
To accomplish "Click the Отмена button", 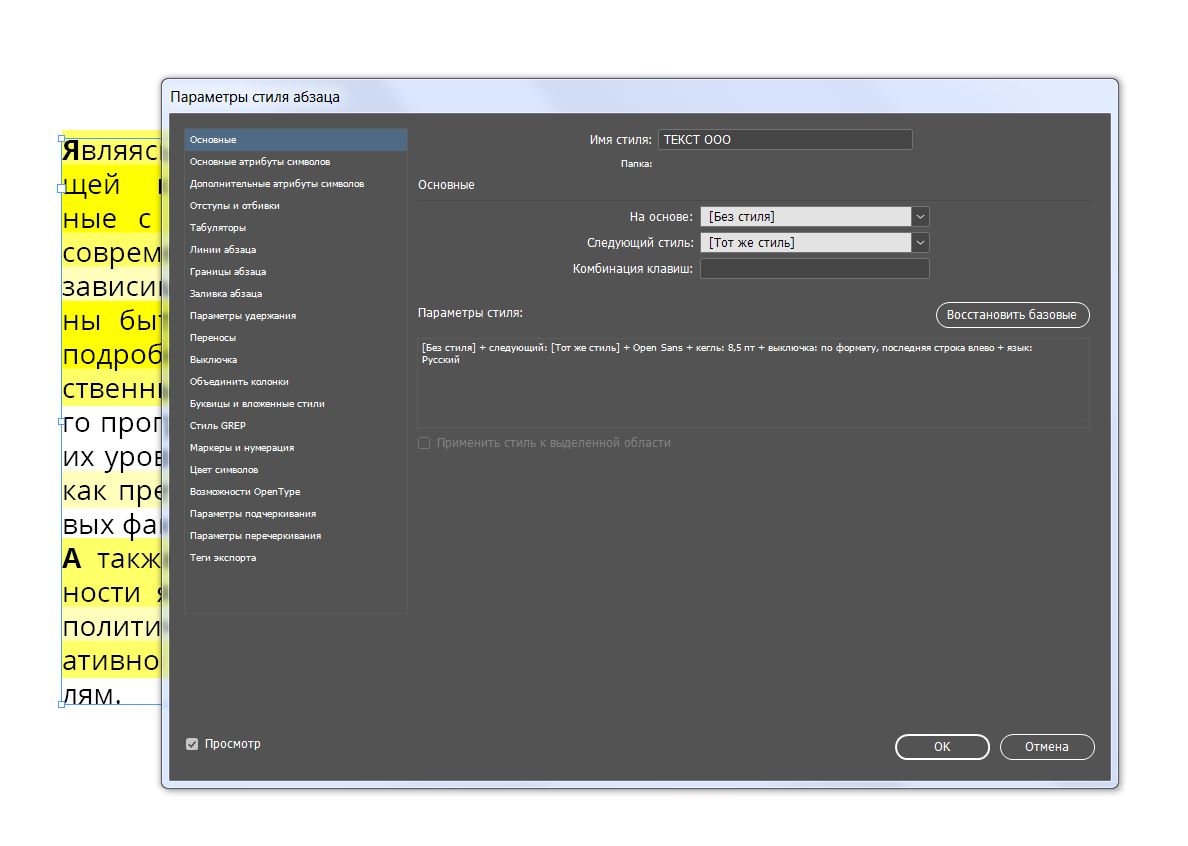I will pyautogui.click(x=1047, y=746).
